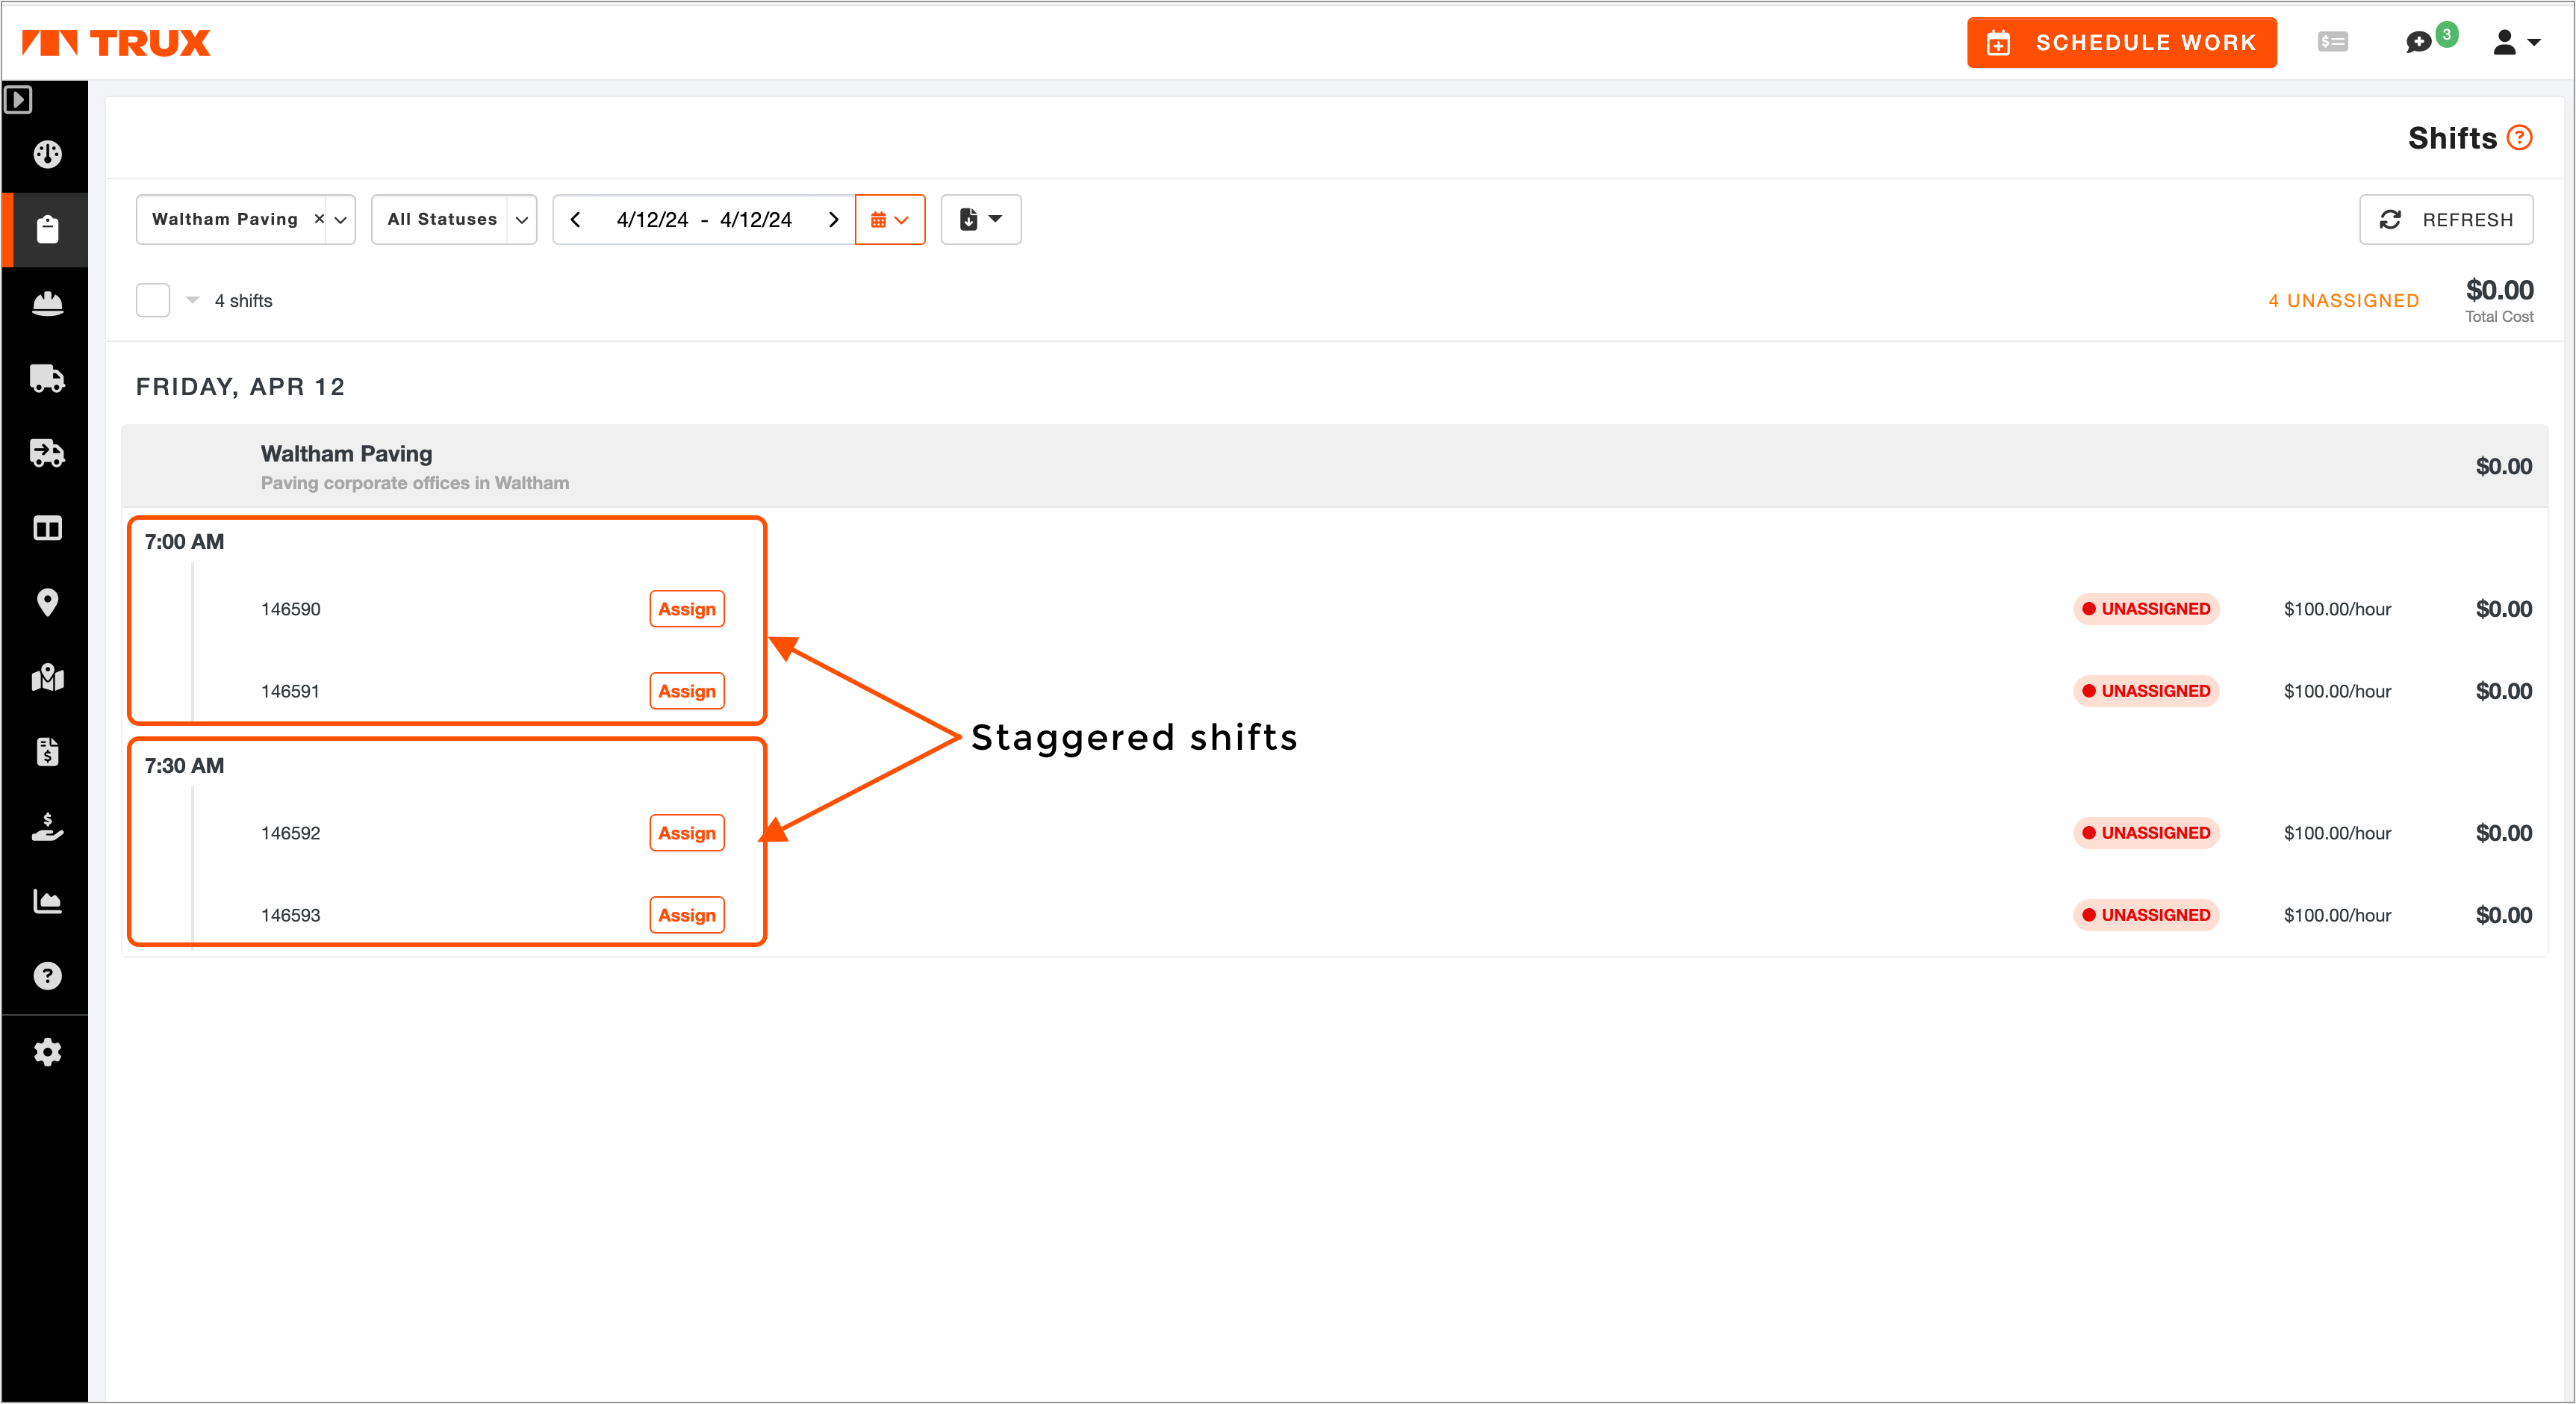Click UNASSIGNED status badge for 146591

(x=2146, y=691)
